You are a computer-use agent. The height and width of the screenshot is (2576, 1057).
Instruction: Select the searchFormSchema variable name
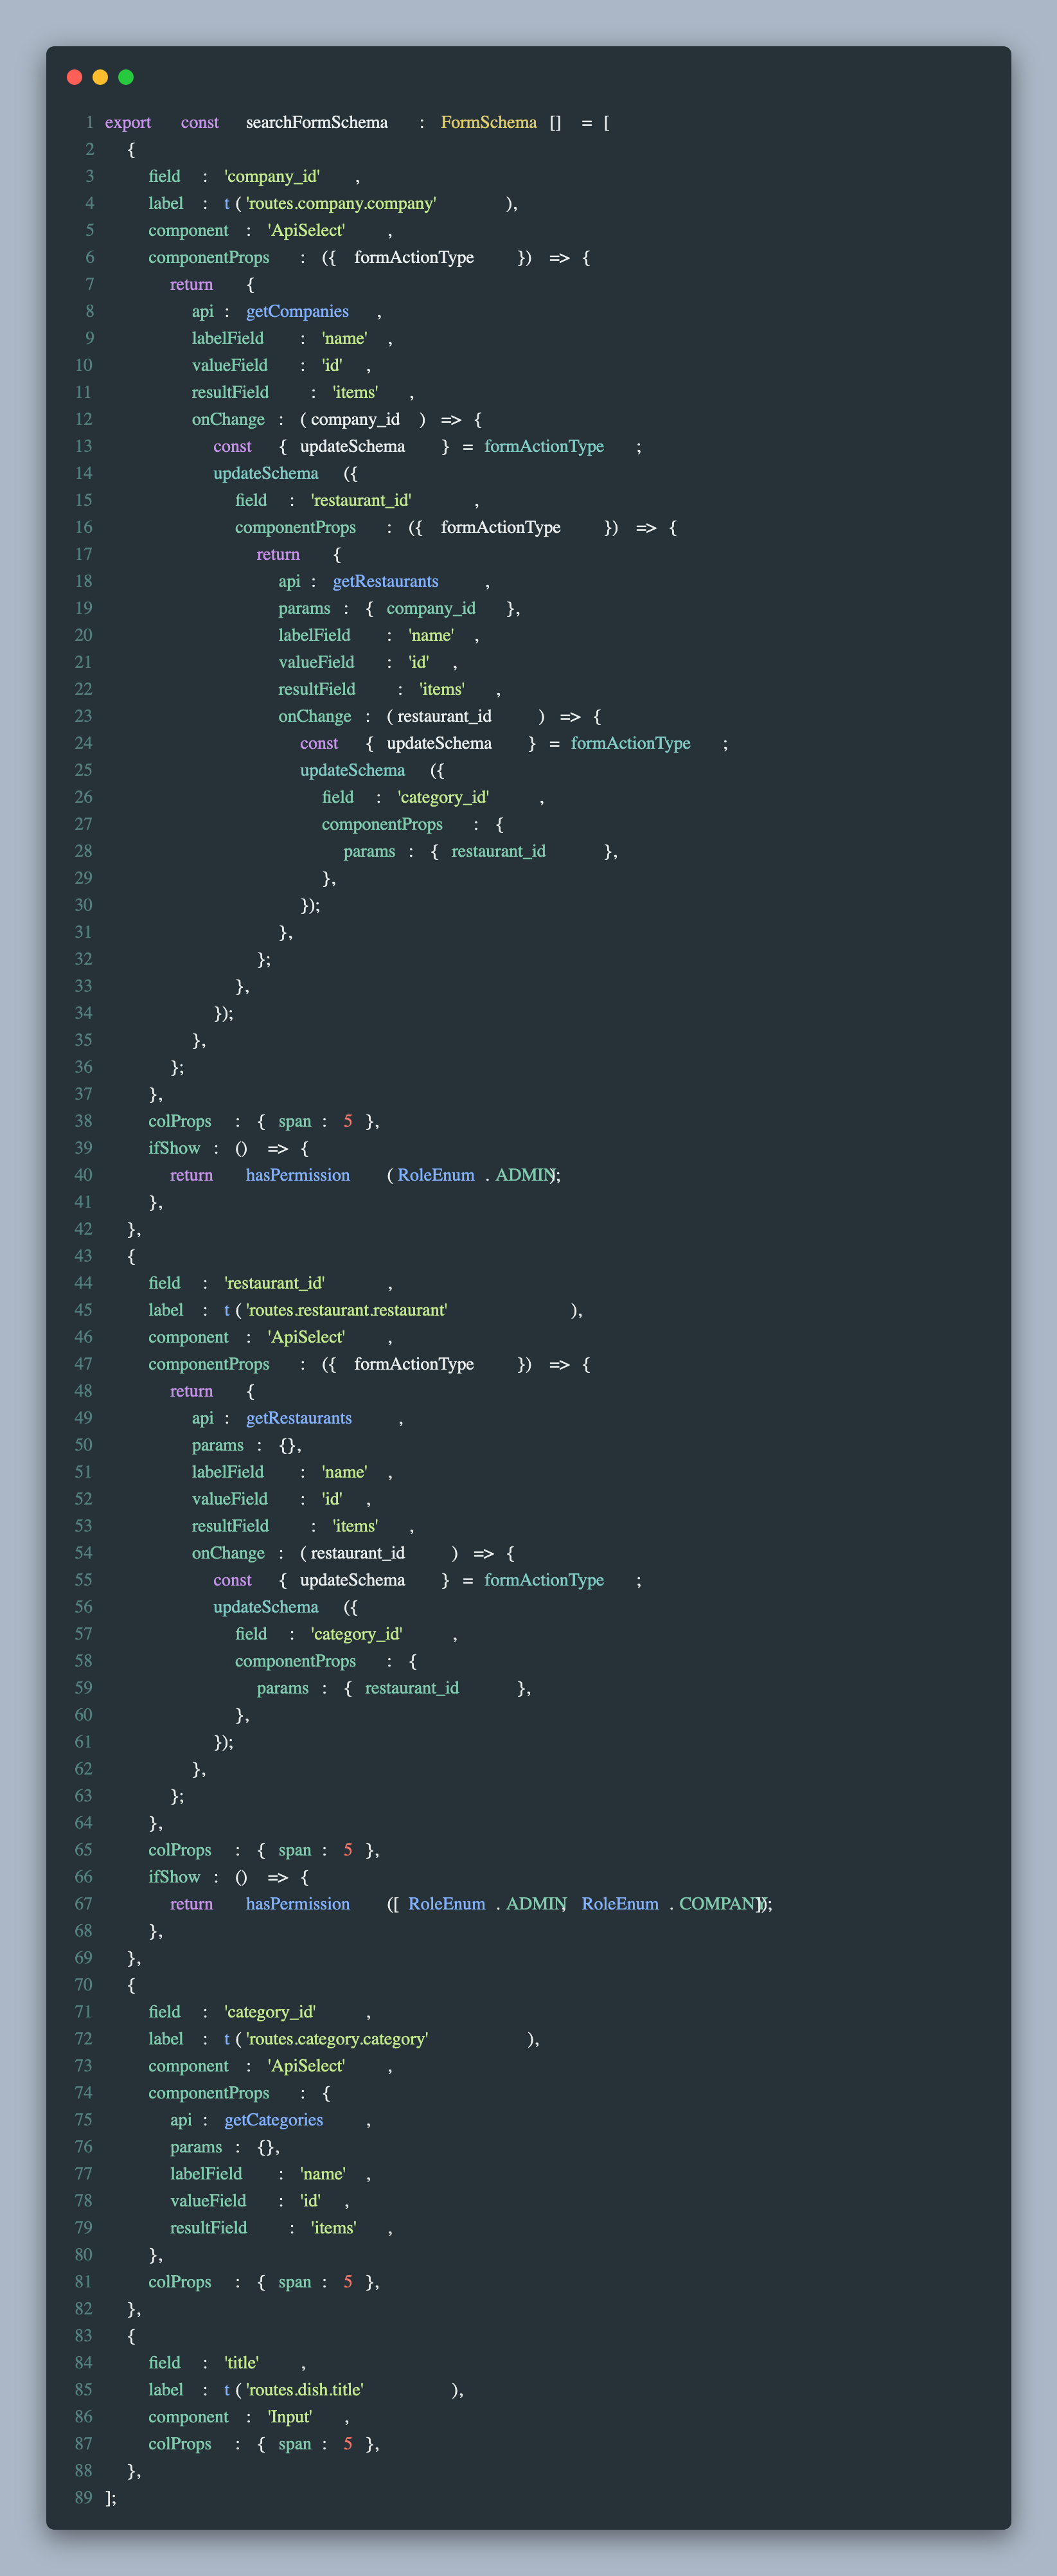click(x=317, y=122)
